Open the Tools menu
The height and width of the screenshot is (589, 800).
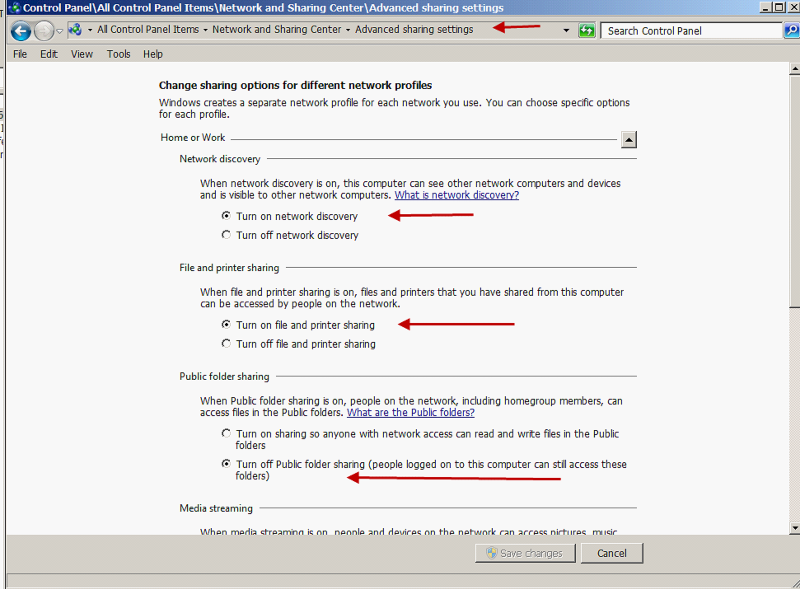click(118, 54)
